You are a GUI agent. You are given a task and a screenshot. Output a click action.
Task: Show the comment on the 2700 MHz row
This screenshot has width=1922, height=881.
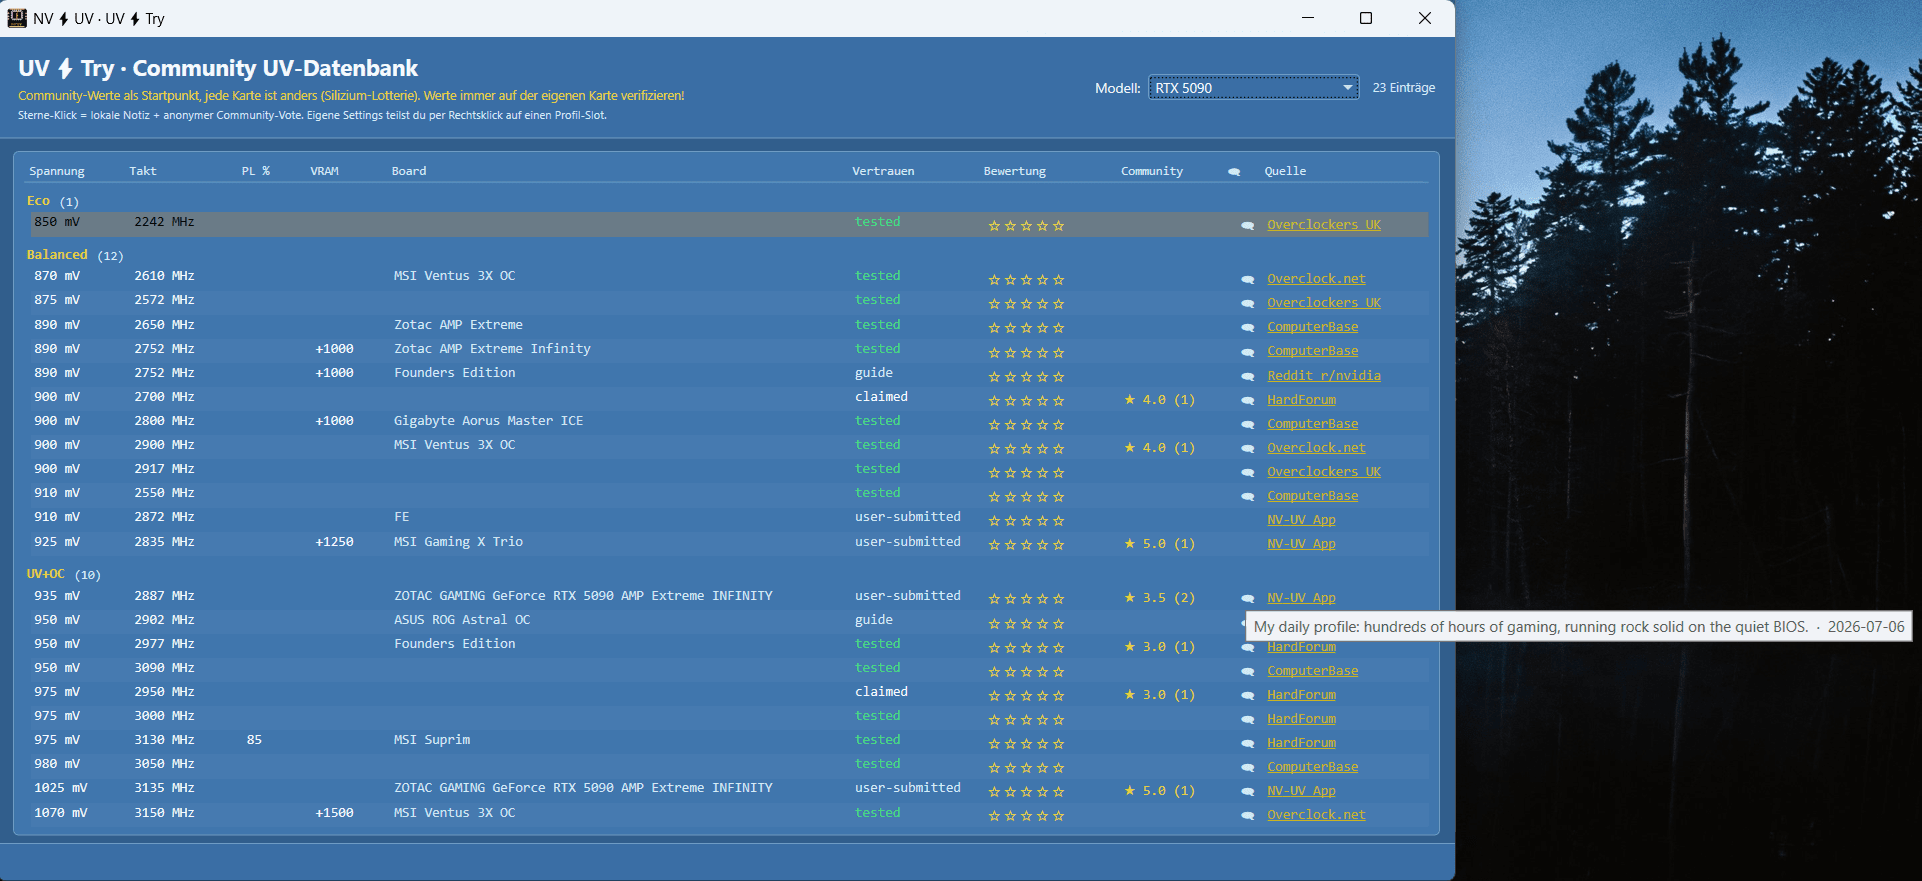(1247, 401)
